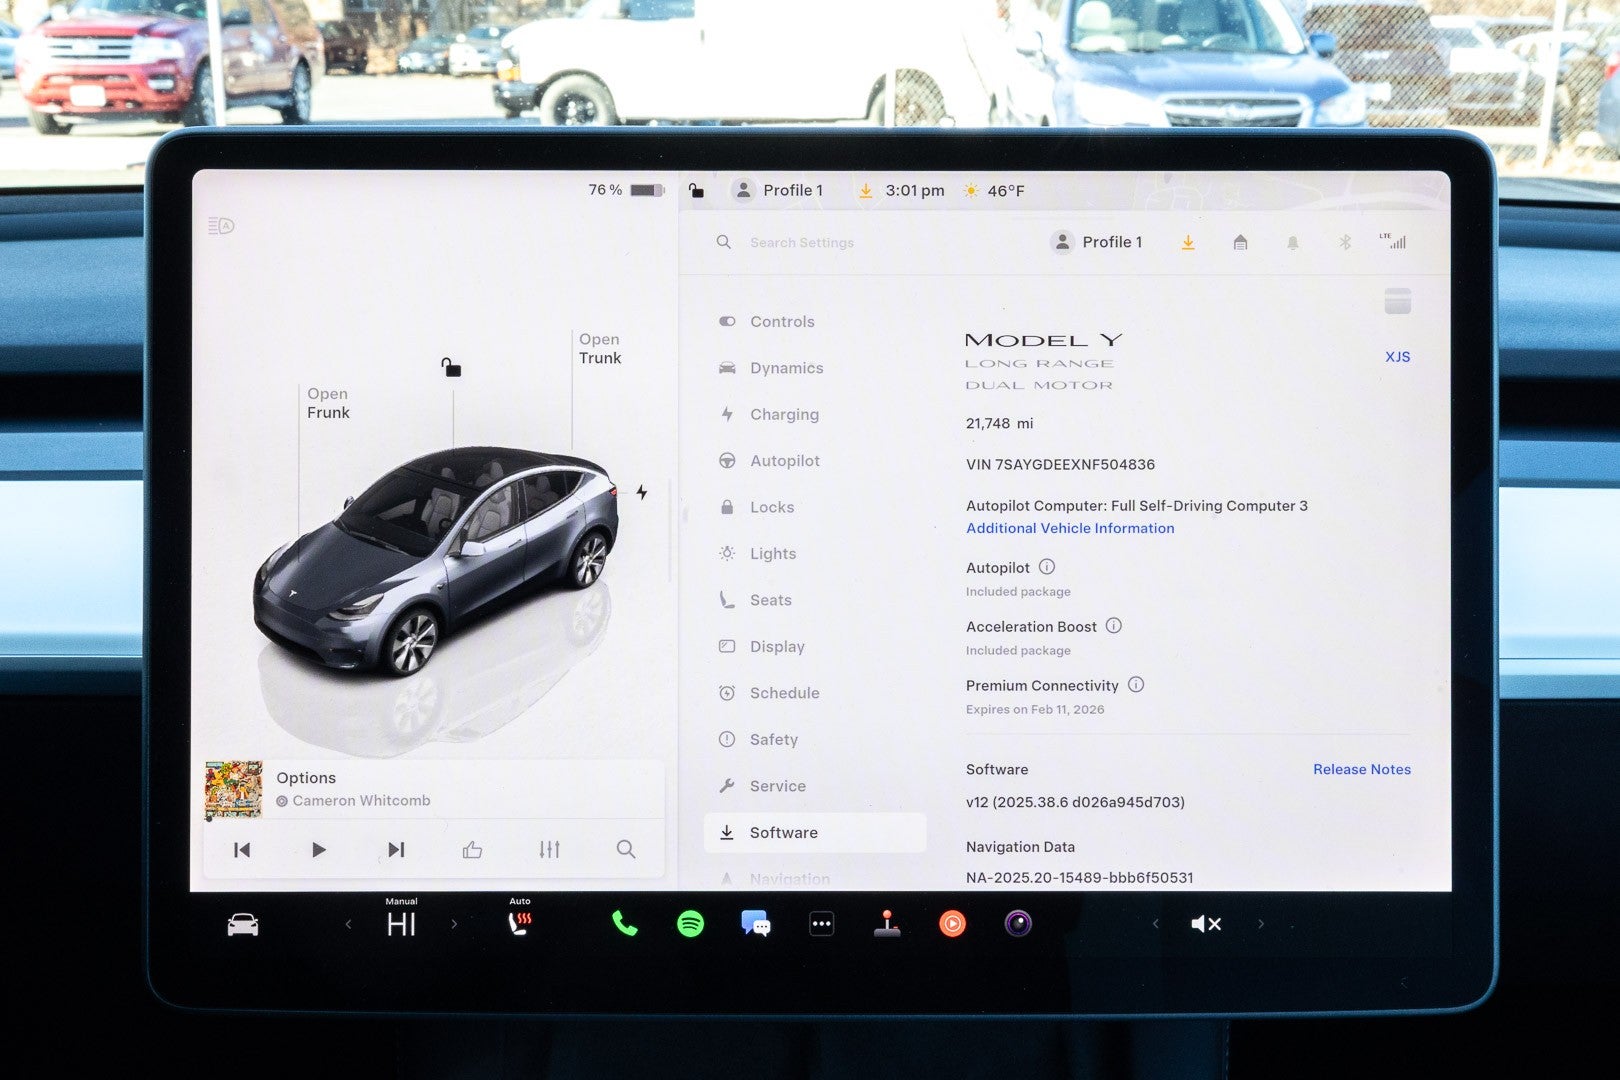Open the Release Notes link

click(1361, 769)
